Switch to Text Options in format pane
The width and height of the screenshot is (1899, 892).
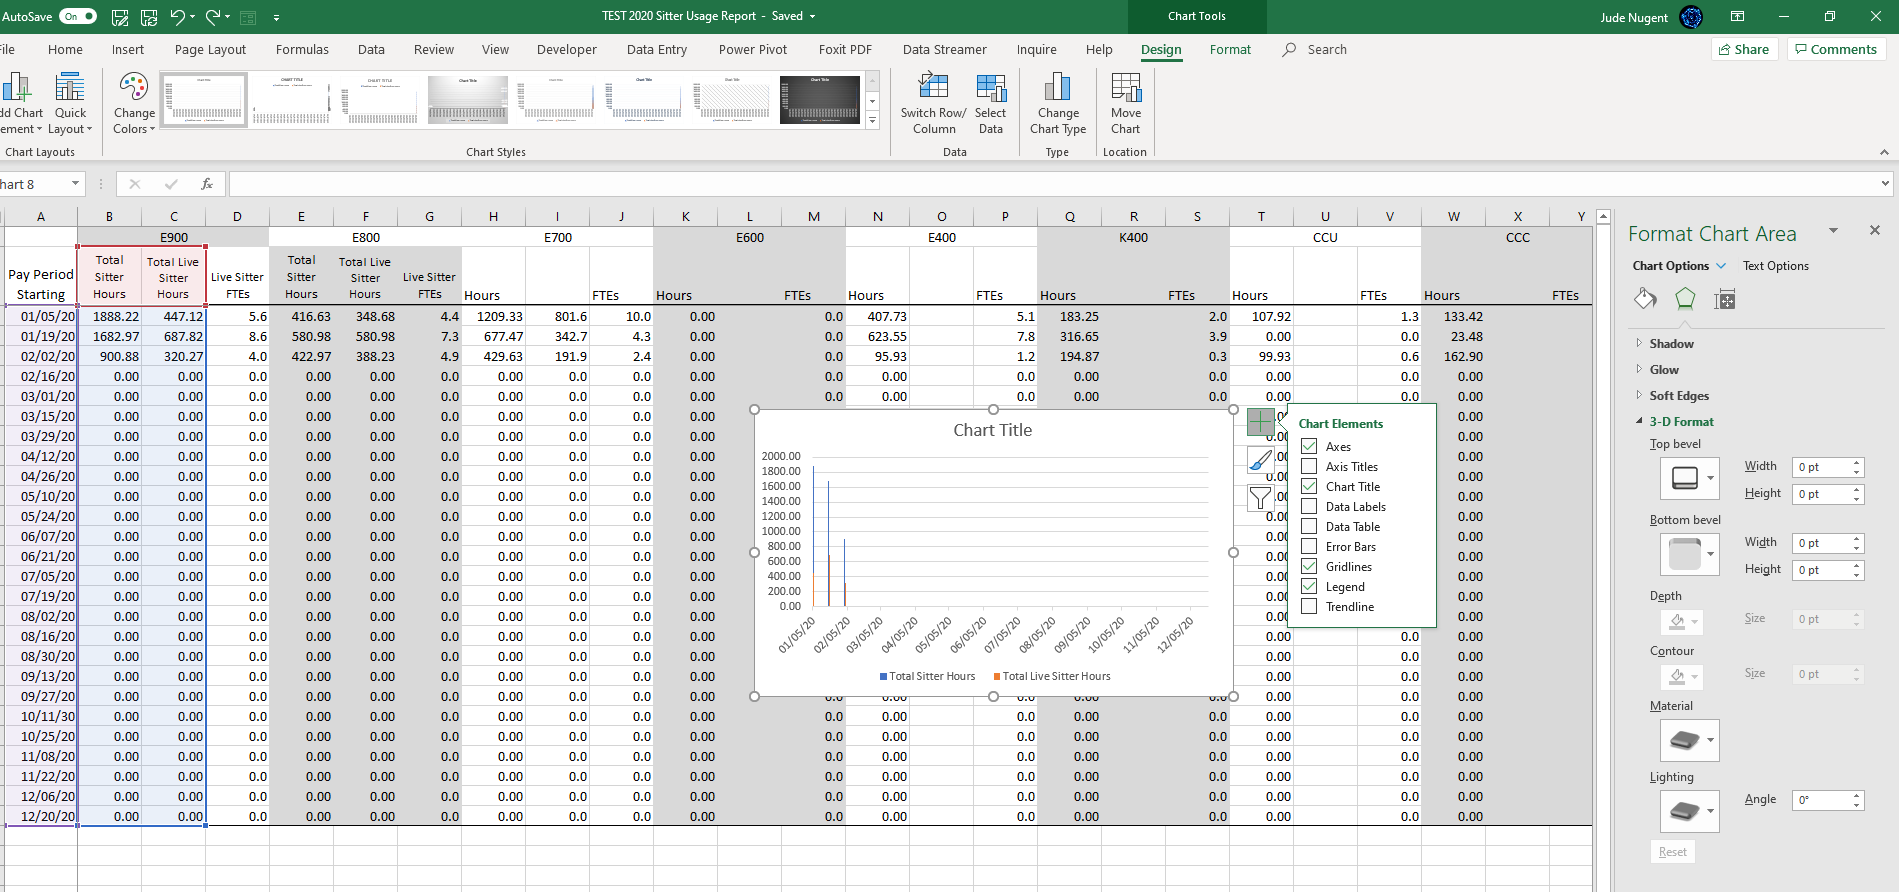pyautogui.click(x=1775, y=266)
